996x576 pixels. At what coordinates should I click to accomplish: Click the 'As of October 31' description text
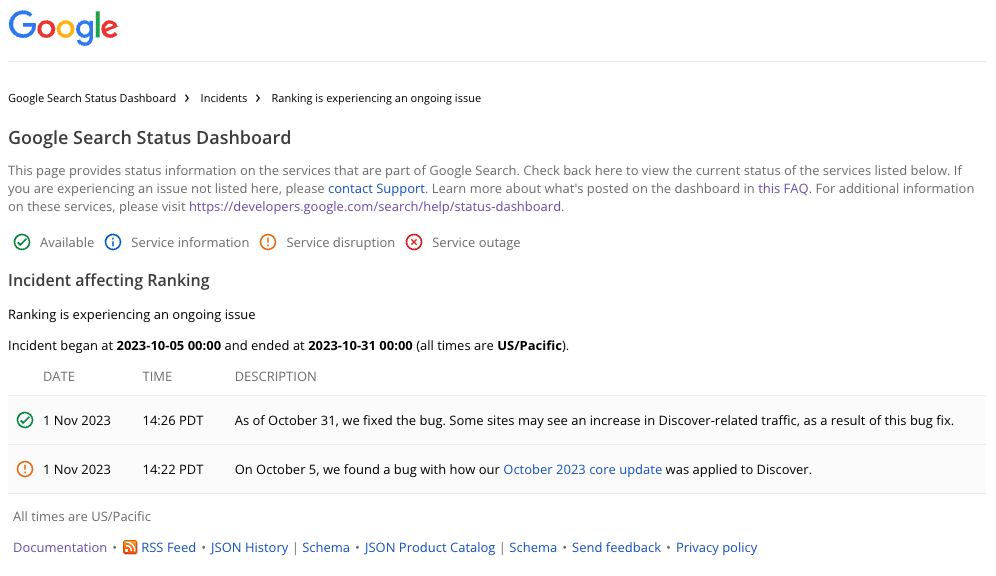pos(594,420)
